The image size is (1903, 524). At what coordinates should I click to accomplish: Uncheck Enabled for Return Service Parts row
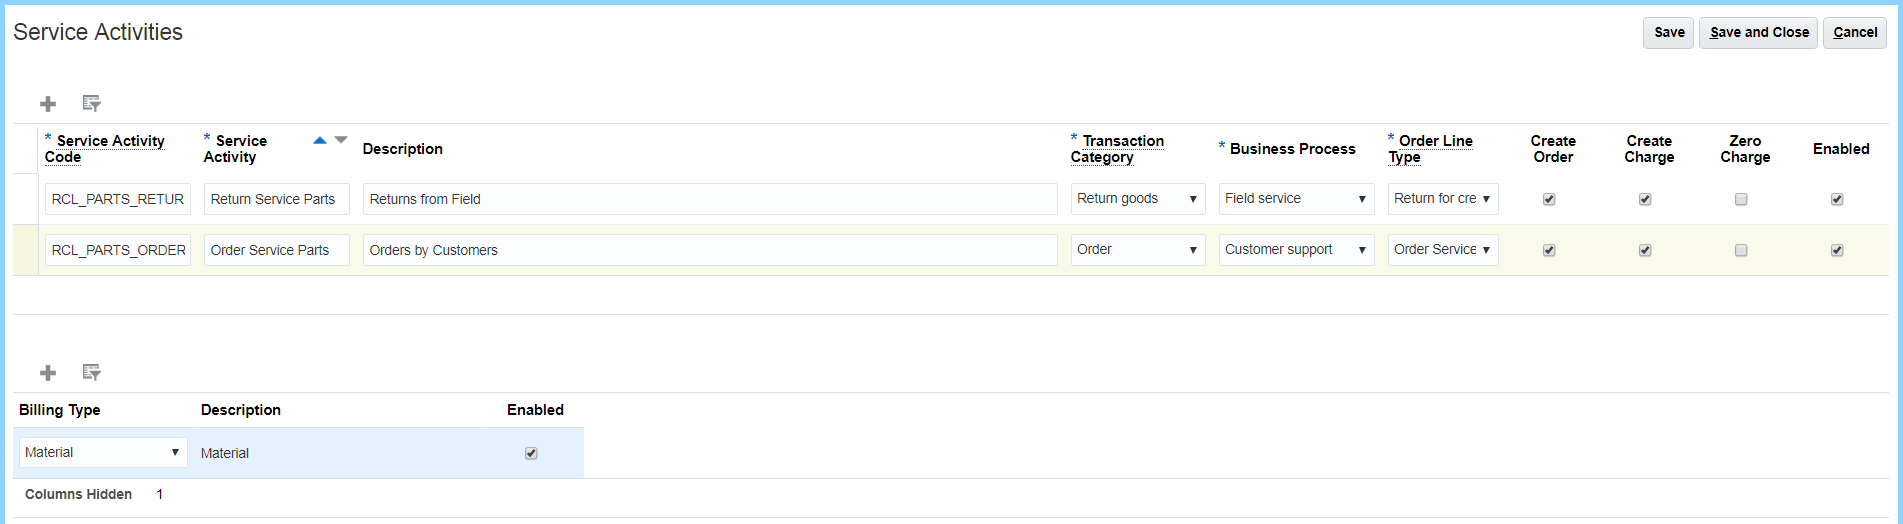pos(1837,200)
